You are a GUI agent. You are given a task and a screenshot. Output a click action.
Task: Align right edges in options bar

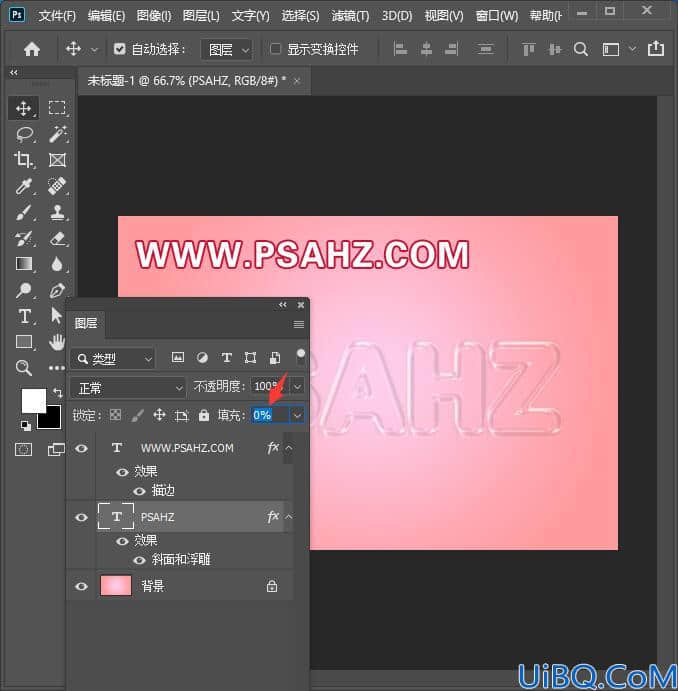[451, 49]
